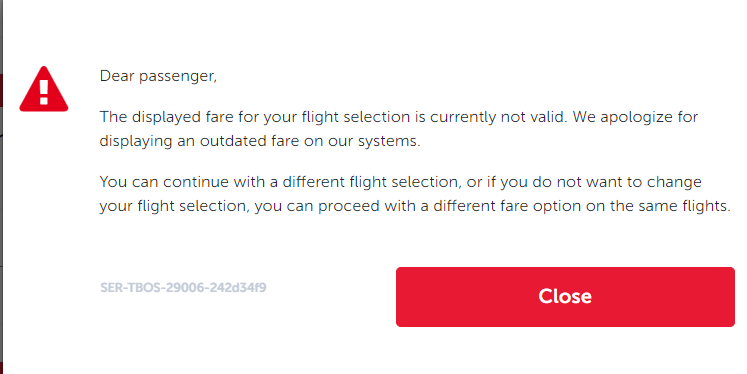
Task: Click the line beginning "your flight selection, you can proceed"
Action: pos(415,207)
